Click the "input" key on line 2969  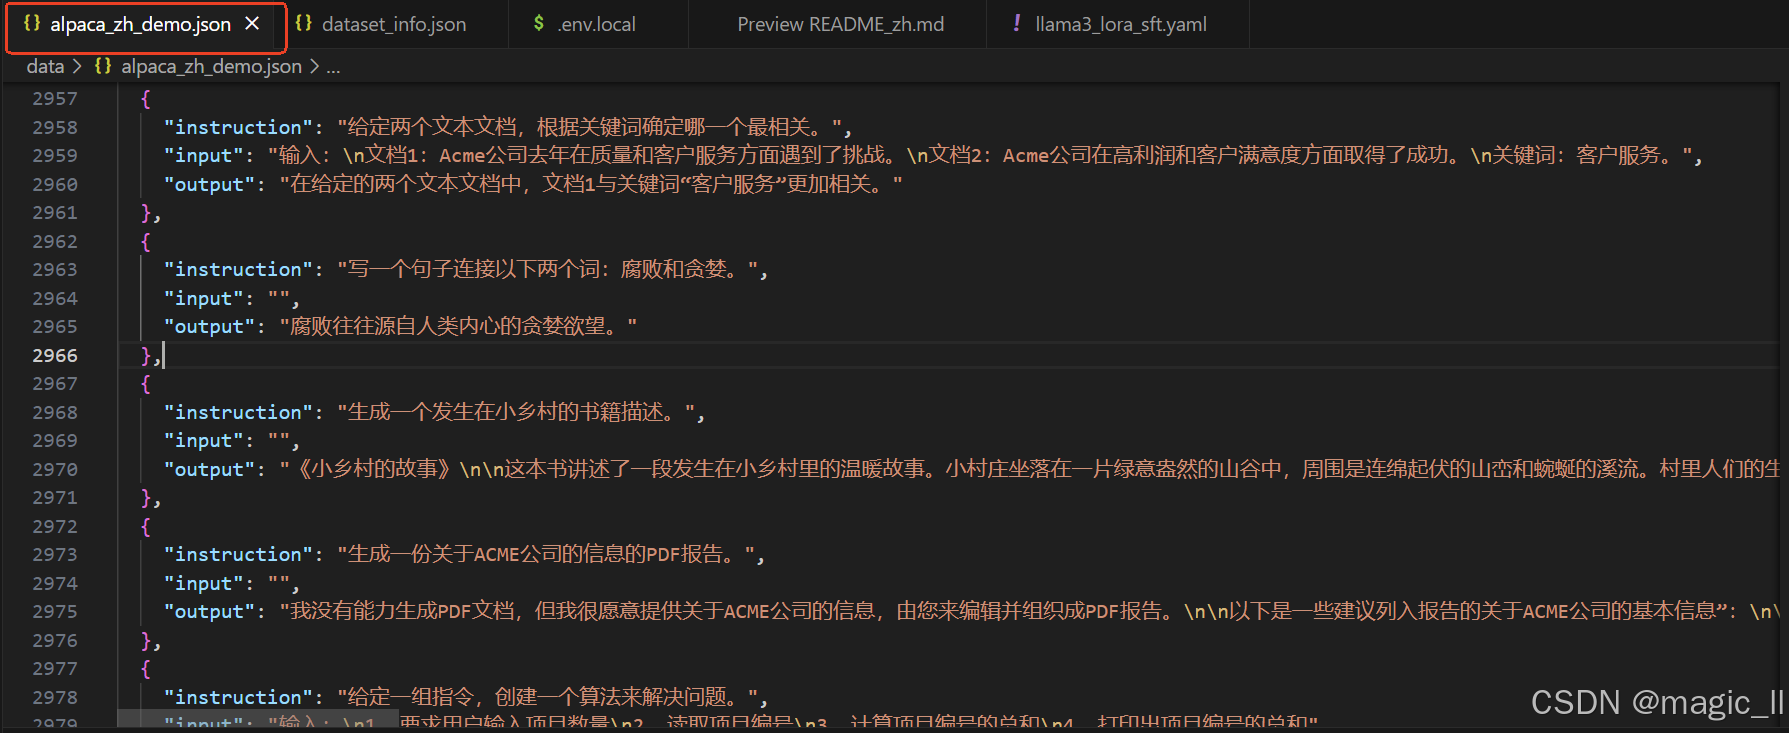tap(203, 440)
